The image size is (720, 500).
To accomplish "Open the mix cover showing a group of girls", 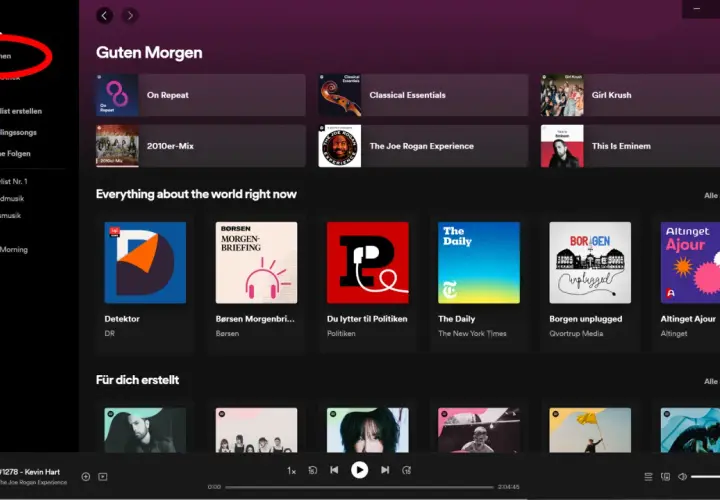I will [x=256, y=430].
